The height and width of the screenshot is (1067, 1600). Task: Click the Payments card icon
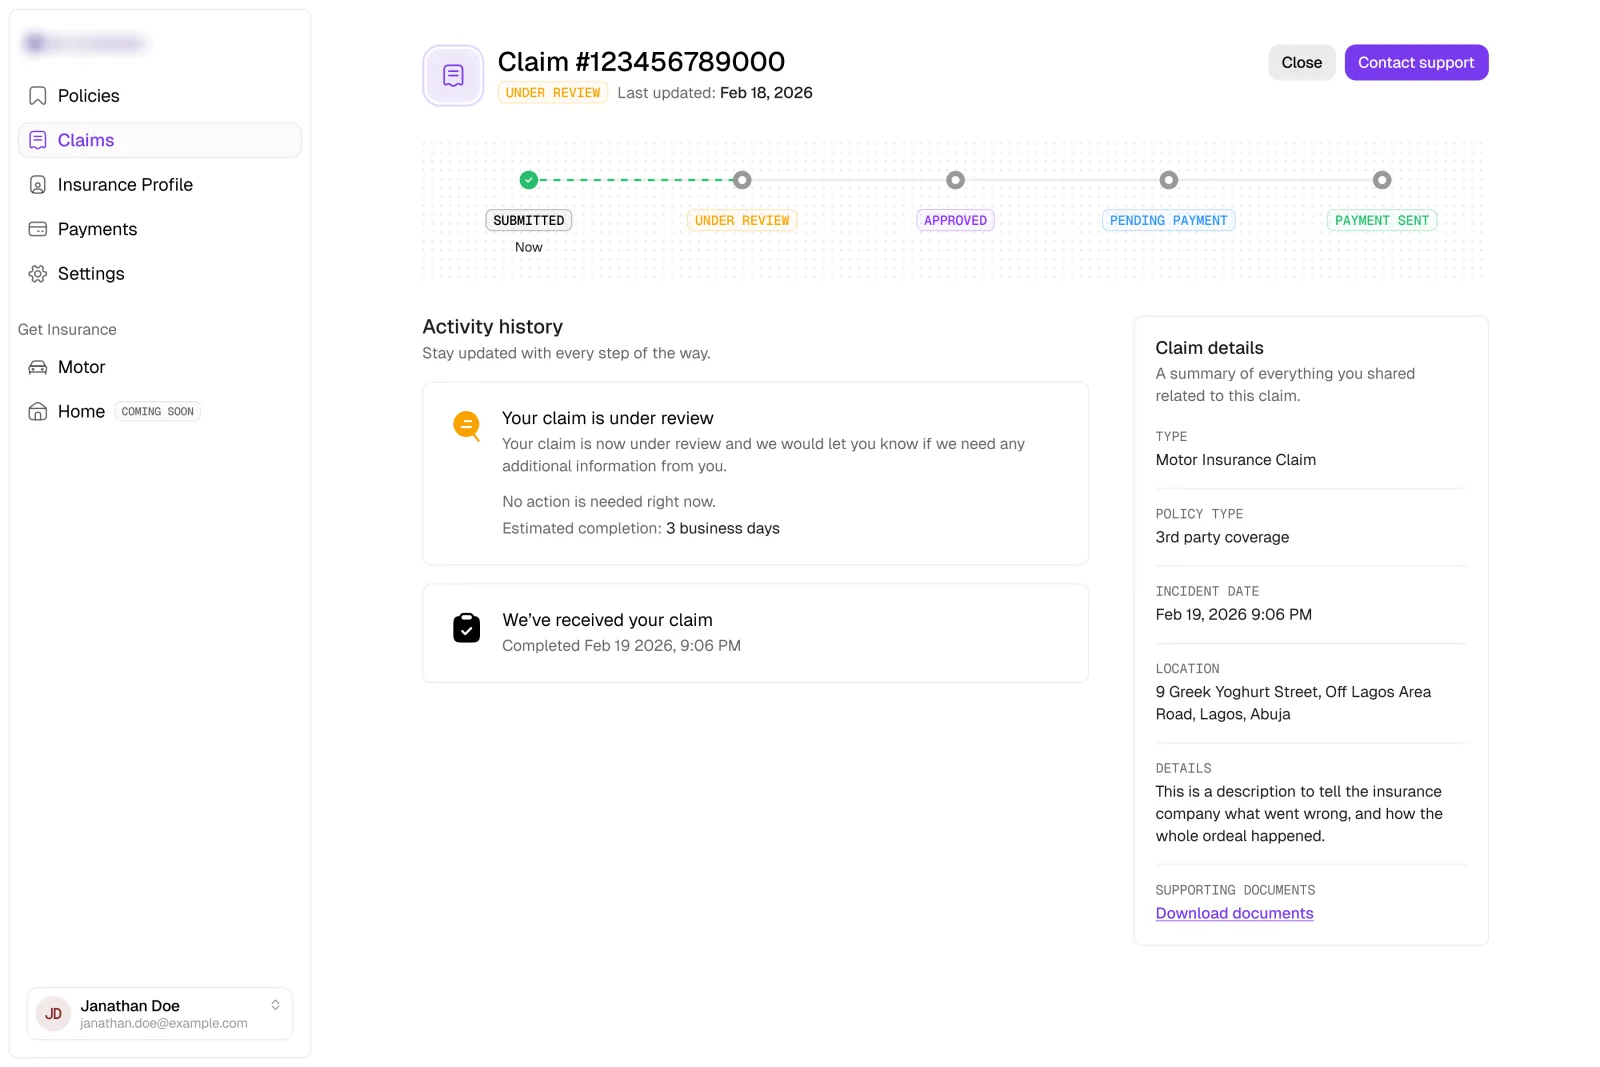38,229
